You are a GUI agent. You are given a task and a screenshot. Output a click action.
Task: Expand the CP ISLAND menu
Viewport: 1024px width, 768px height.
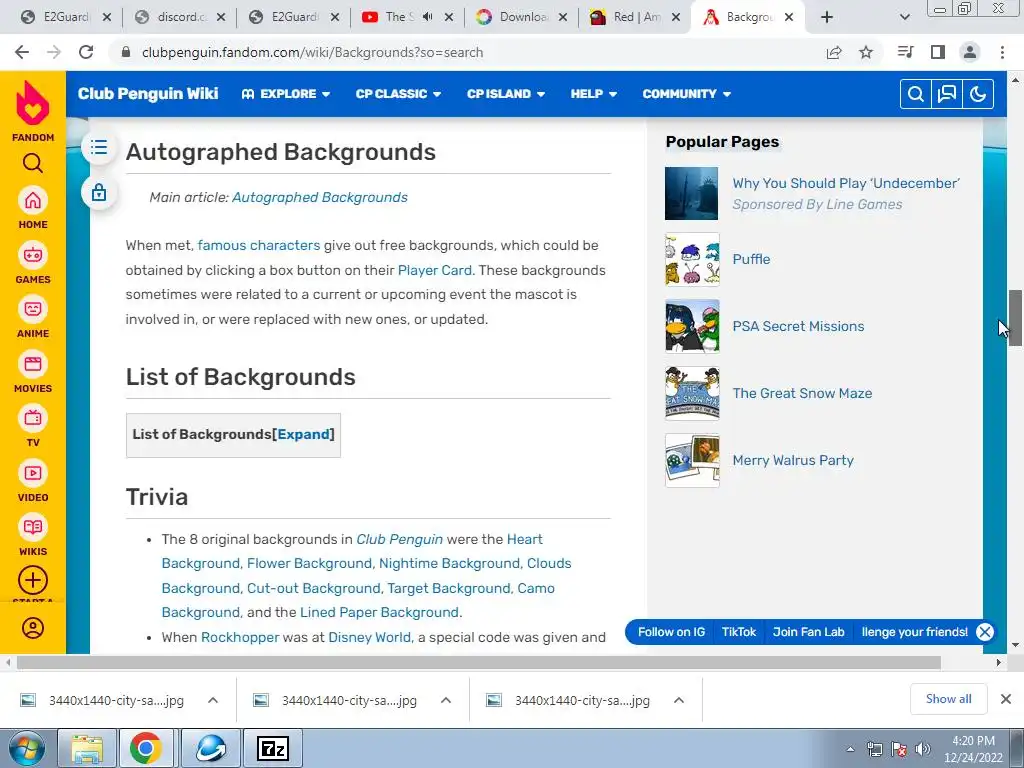(x=506, y=94)
